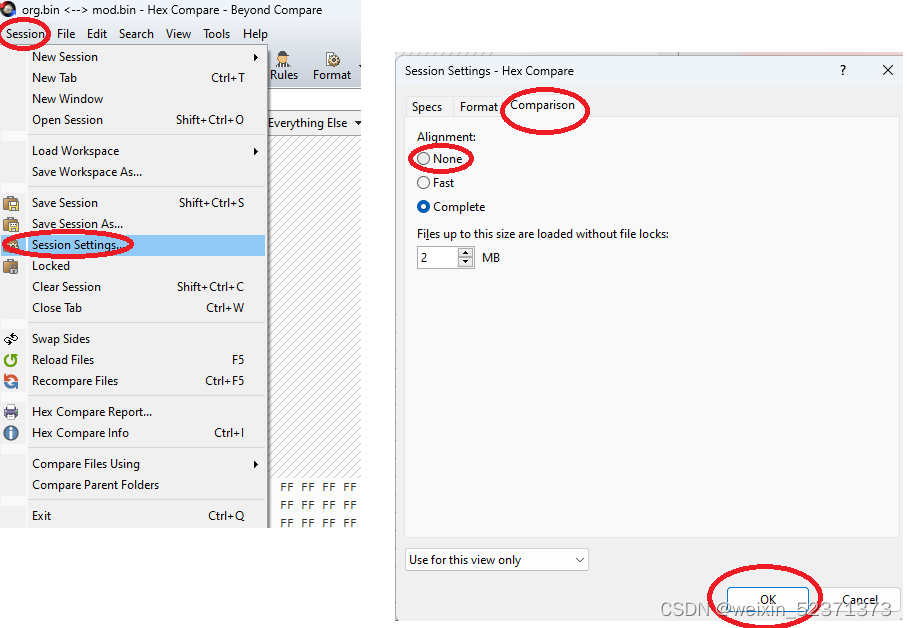
Task: Choose the Exit menu item
Action: click(133, 516)
